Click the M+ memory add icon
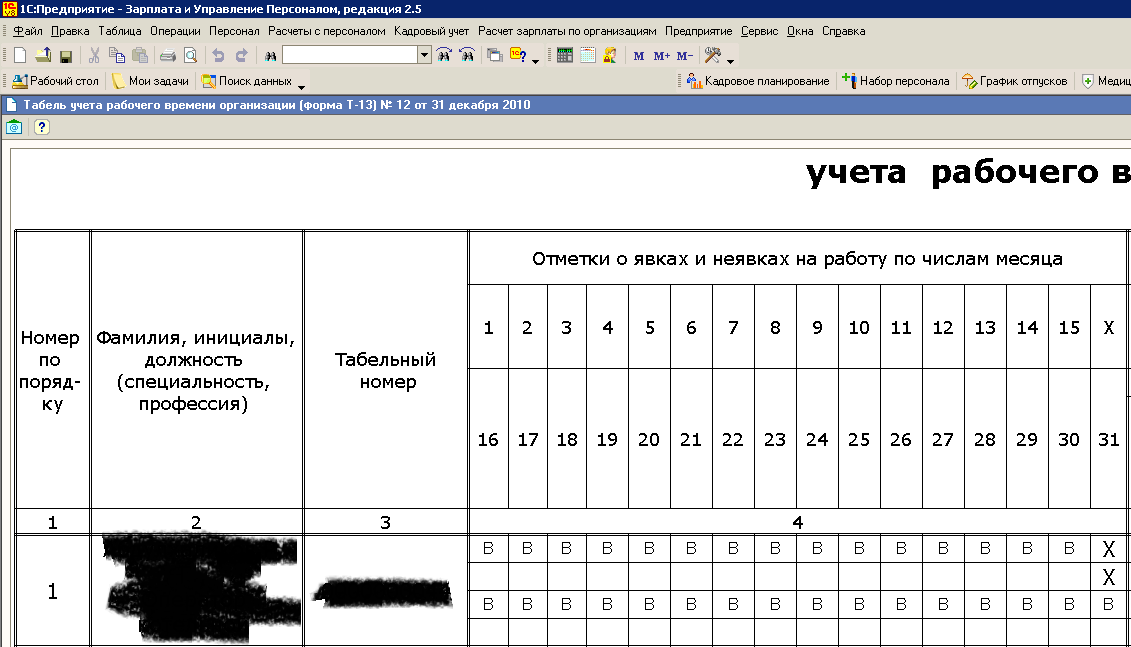This screenshot has height=647, width=1131. tap(661, 56)
